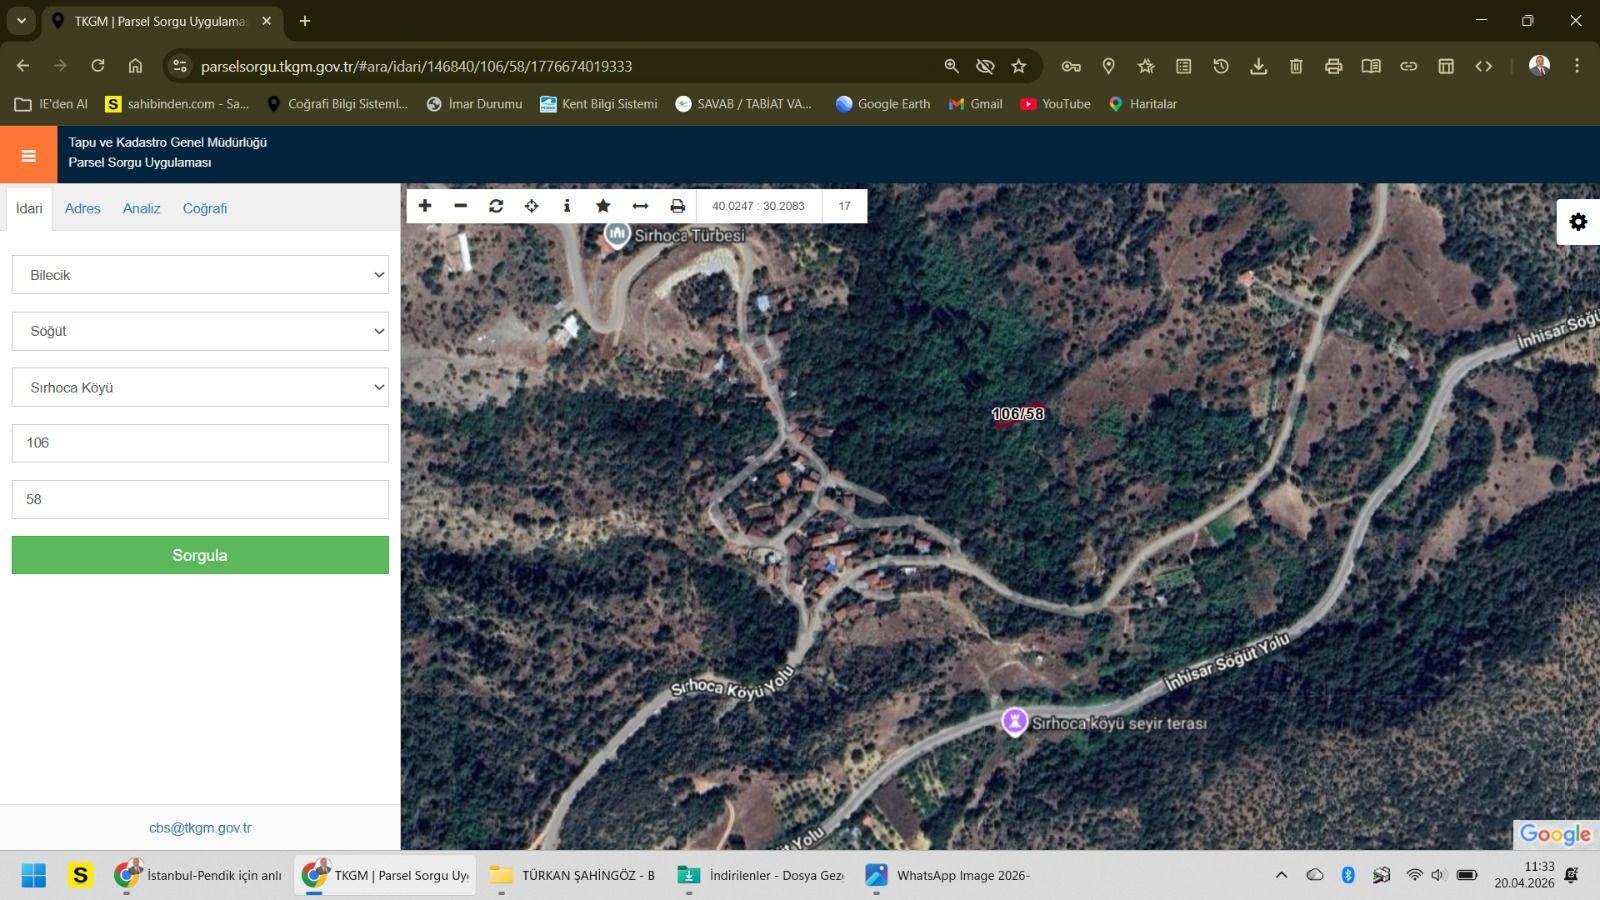The image size is (1600, 900).
Task: Activate the locate crosshair map tool
Action: pyautogui.click(x=532, y=206)
